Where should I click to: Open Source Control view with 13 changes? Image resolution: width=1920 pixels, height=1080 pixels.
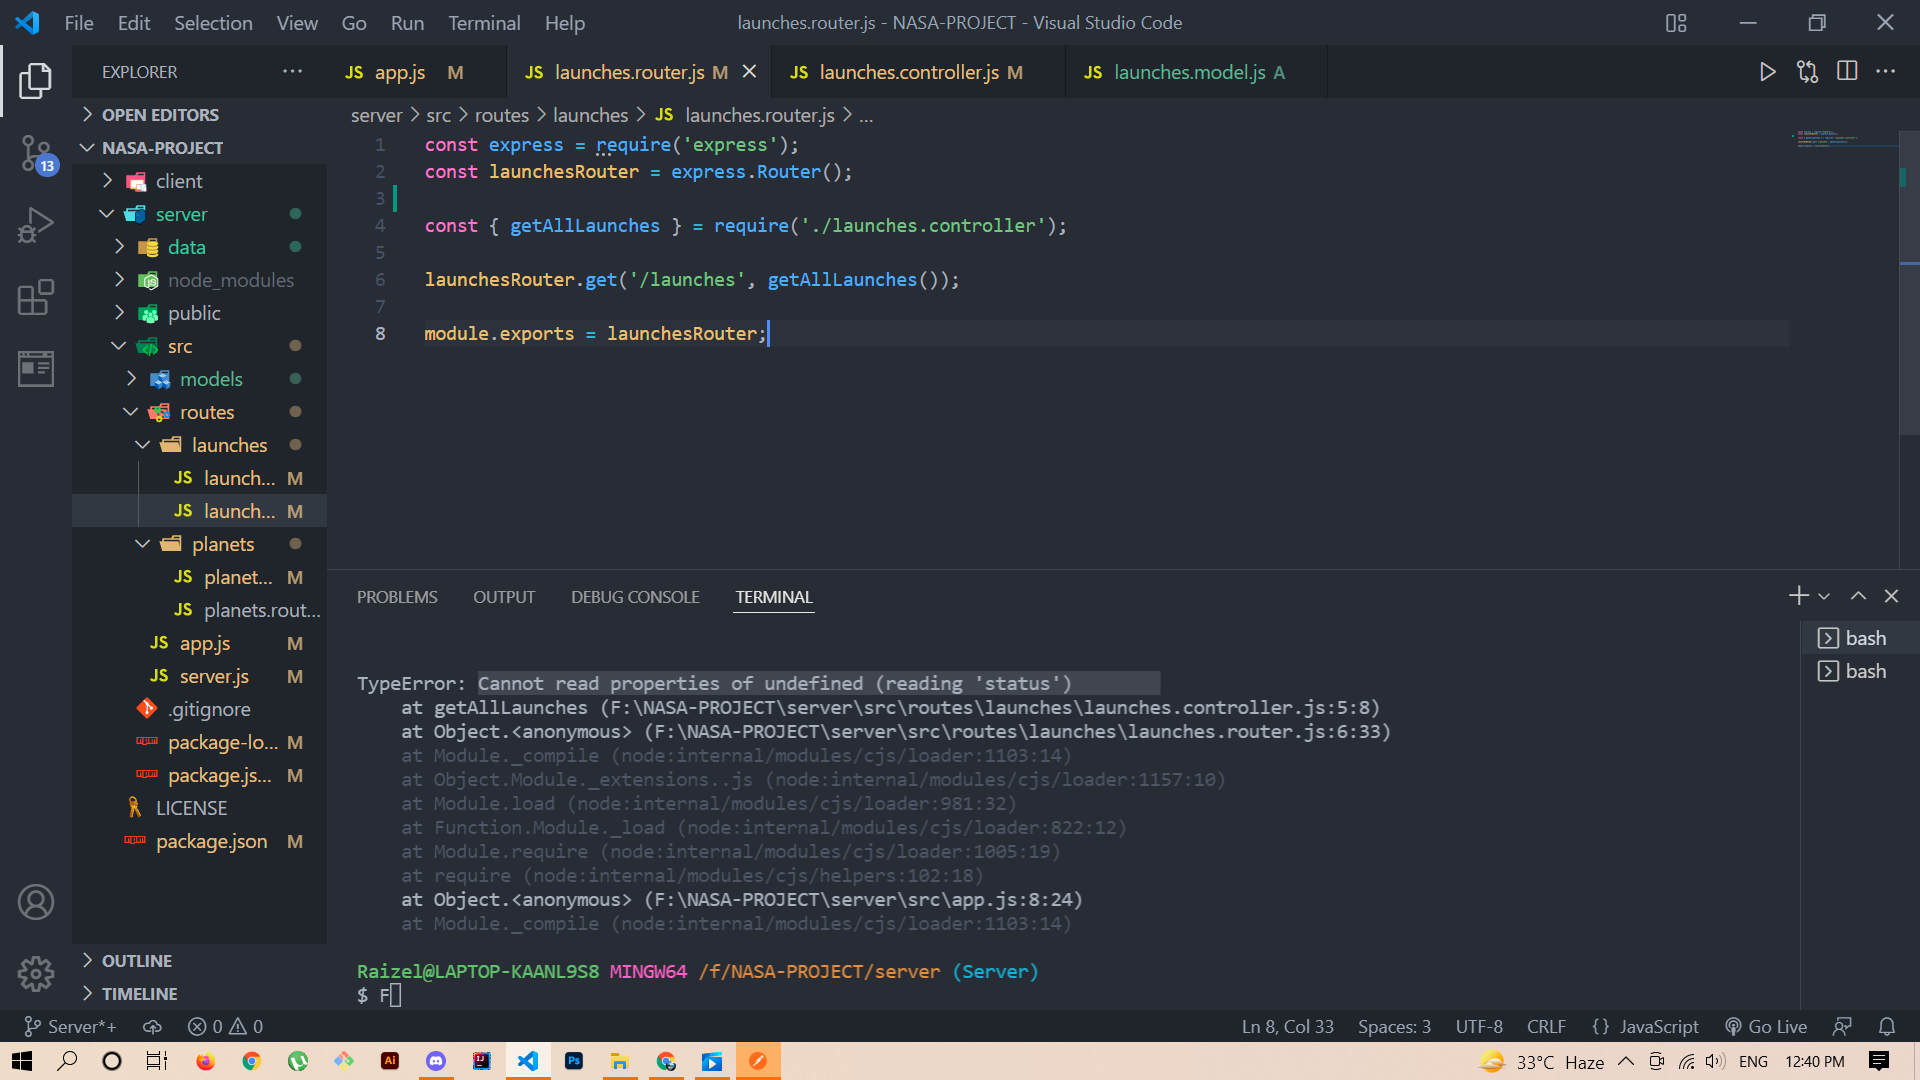(36, 154)
